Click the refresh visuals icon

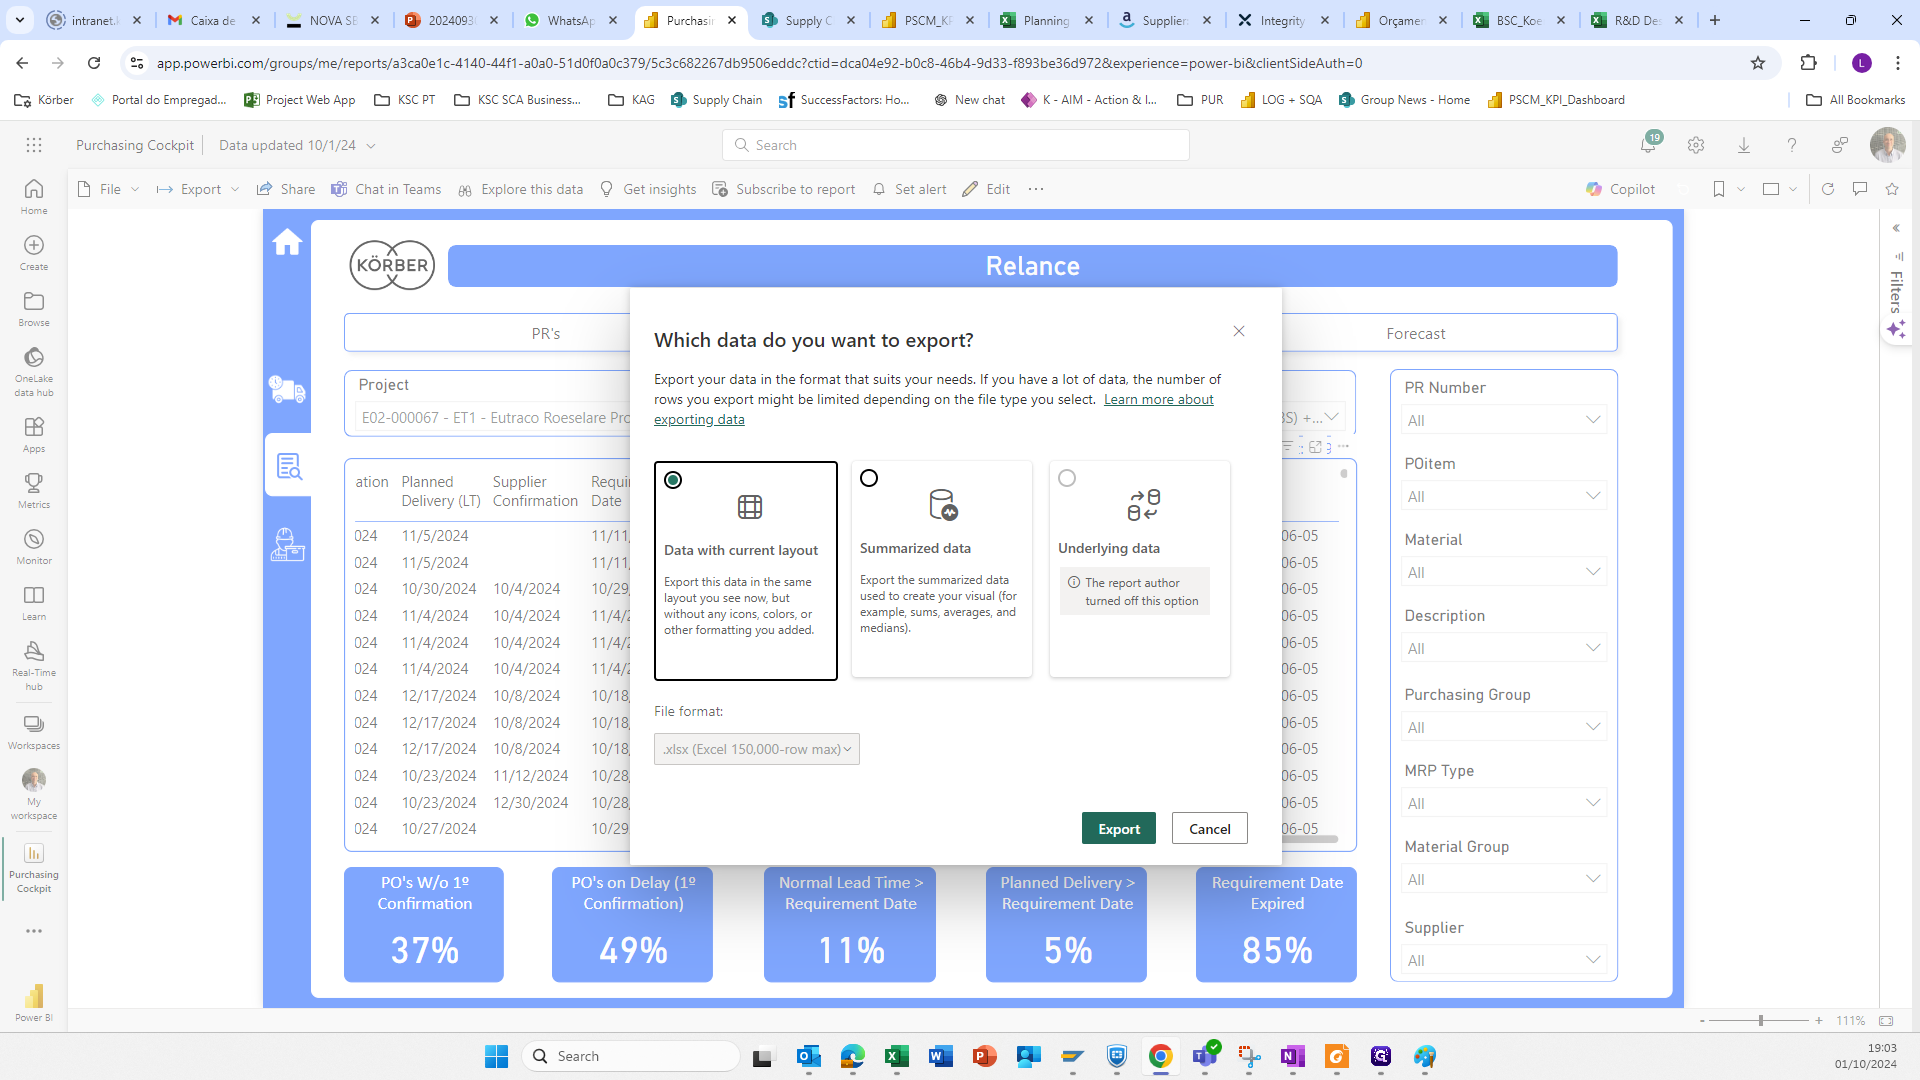1828,189
